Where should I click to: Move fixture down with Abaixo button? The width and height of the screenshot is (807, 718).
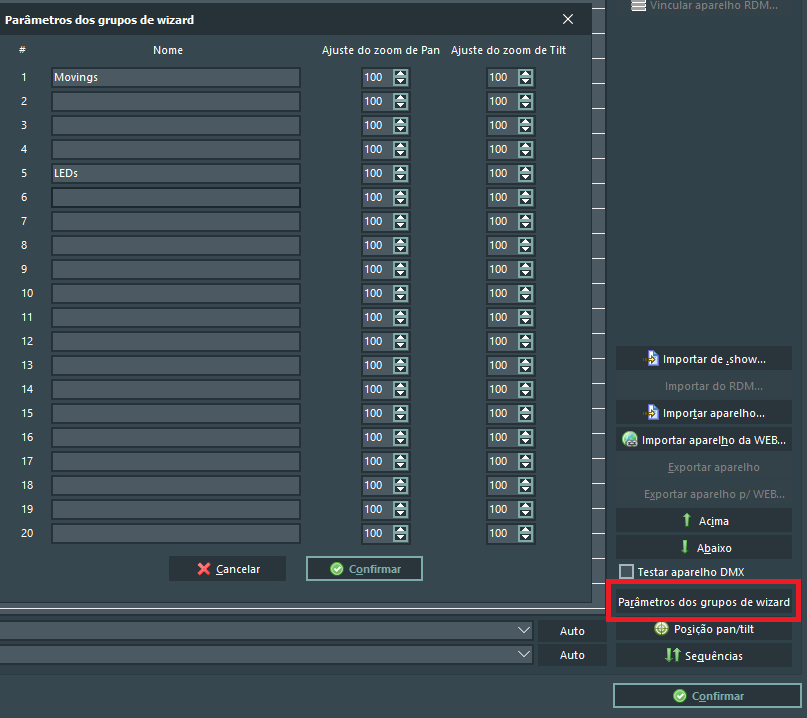[x=703, y=548]
